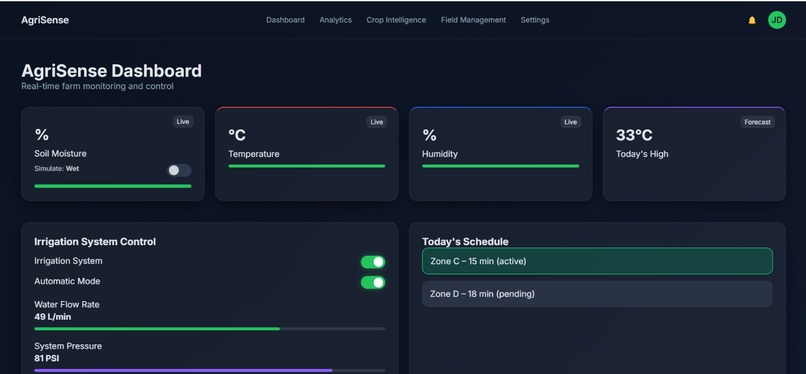
Task: Click the 49 L/min flow rate value
Action: 53,317
